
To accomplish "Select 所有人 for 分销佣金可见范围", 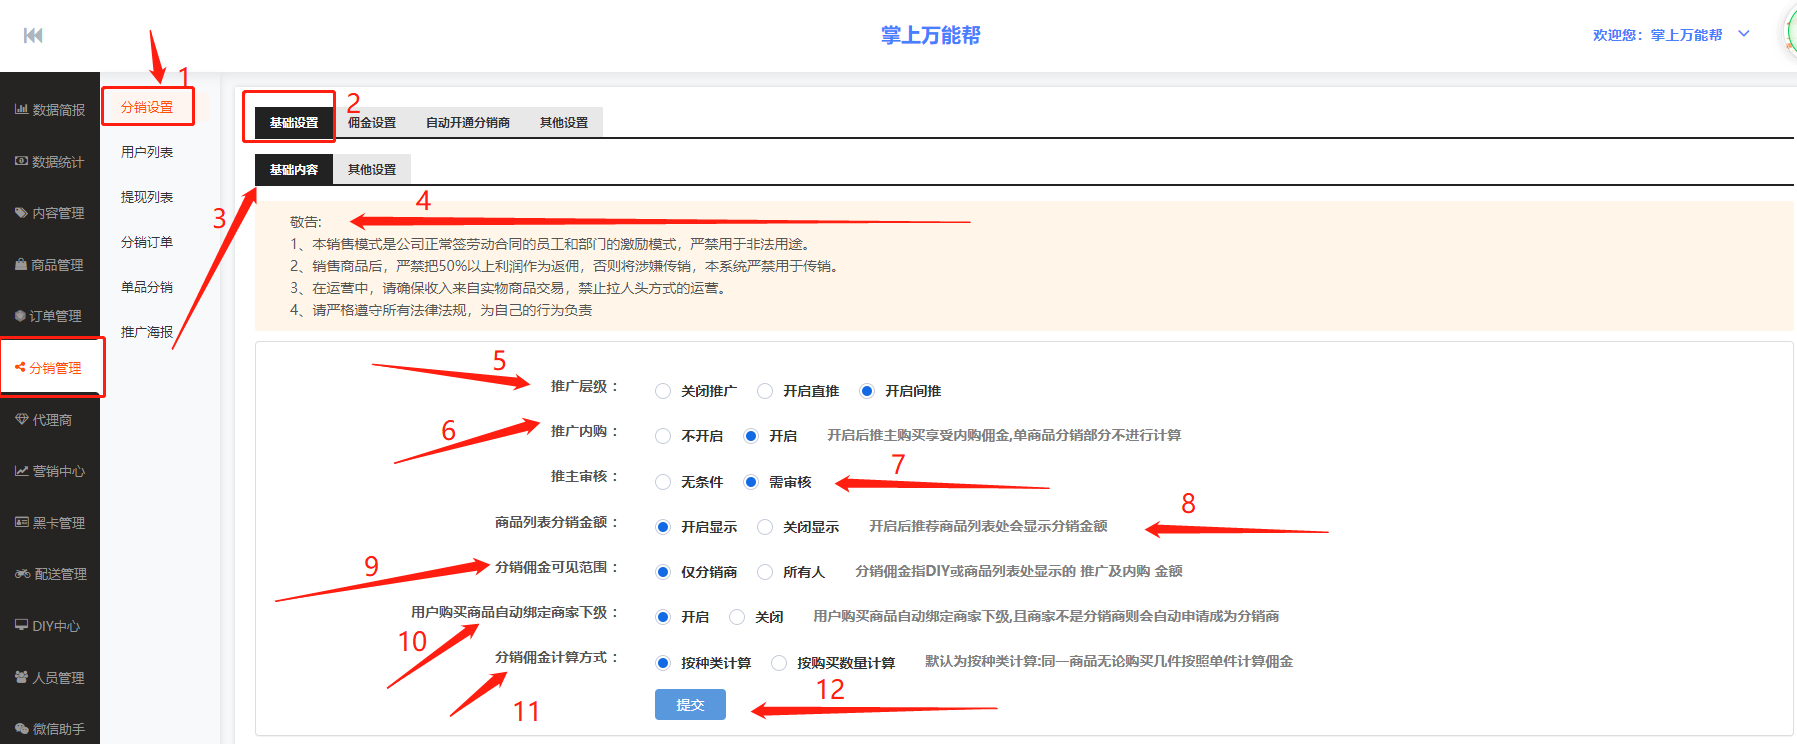I will click(x=765, y=572).
